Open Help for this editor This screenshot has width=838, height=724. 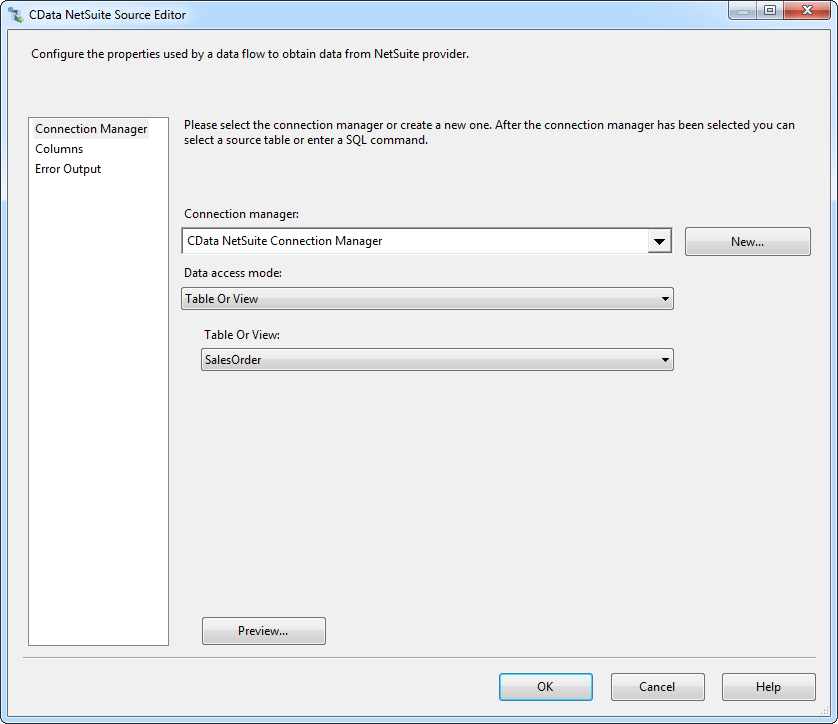pyautogui.click(x=768, y=687)
